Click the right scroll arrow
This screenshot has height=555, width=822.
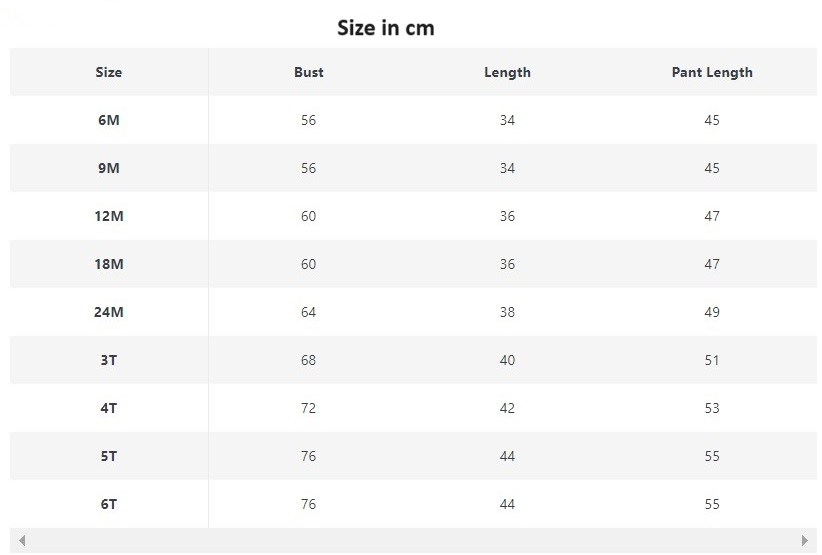tap(805, 541)
